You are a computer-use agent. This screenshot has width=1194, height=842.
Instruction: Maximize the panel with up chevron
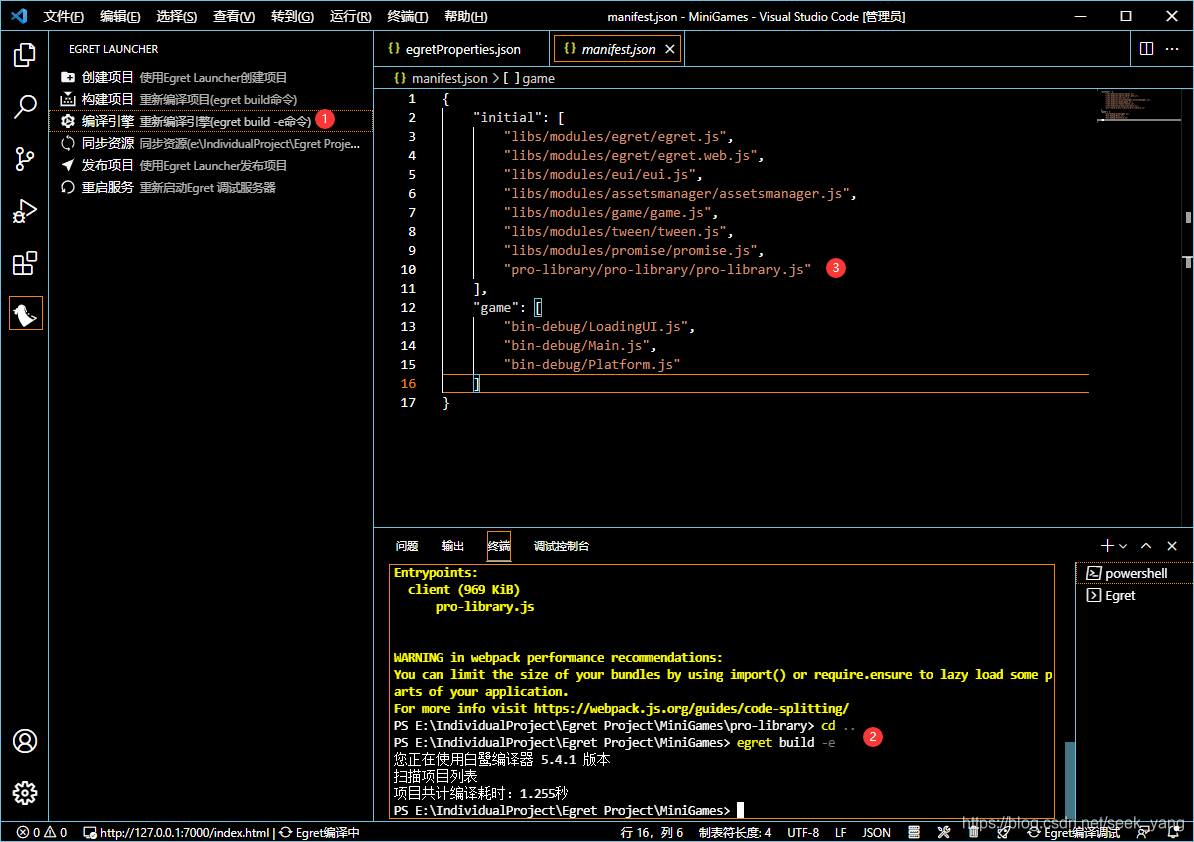1146,546
